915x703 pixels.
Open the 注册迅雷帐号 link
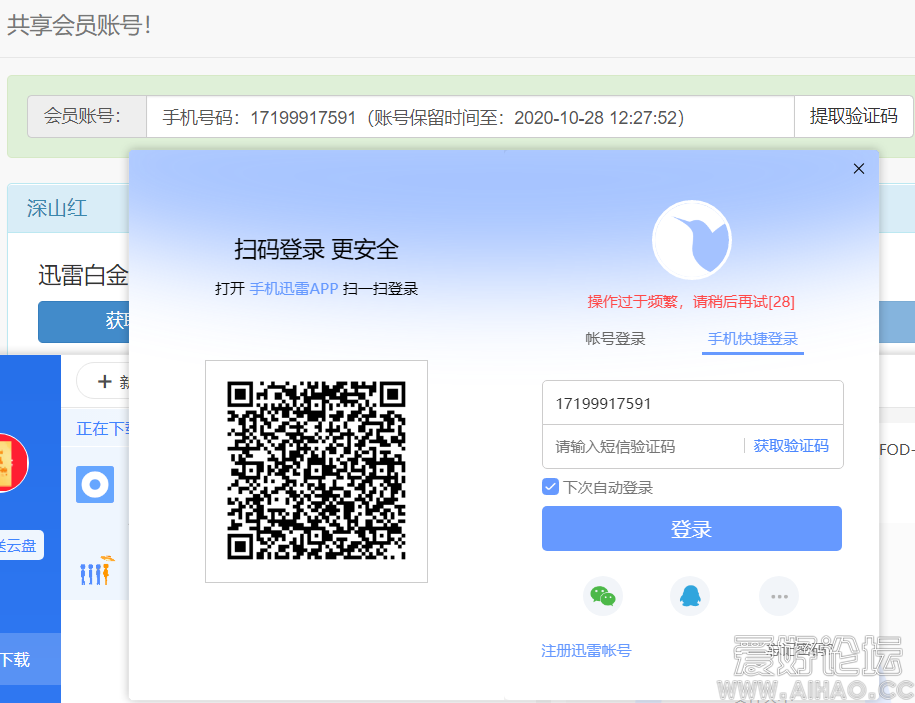pyautogui.click(x=585, y=650)
